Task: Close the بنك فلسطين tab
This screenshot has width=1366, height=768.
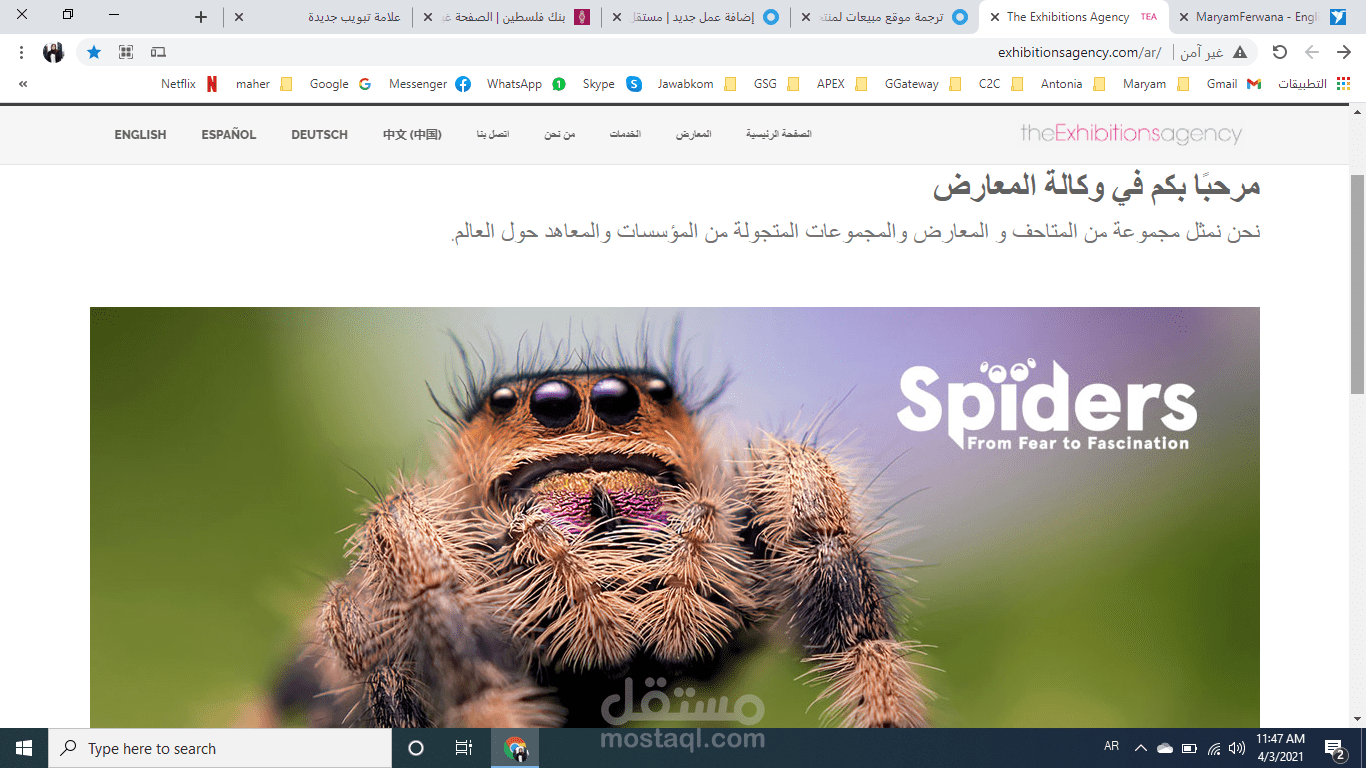Action: coord(428,17)
